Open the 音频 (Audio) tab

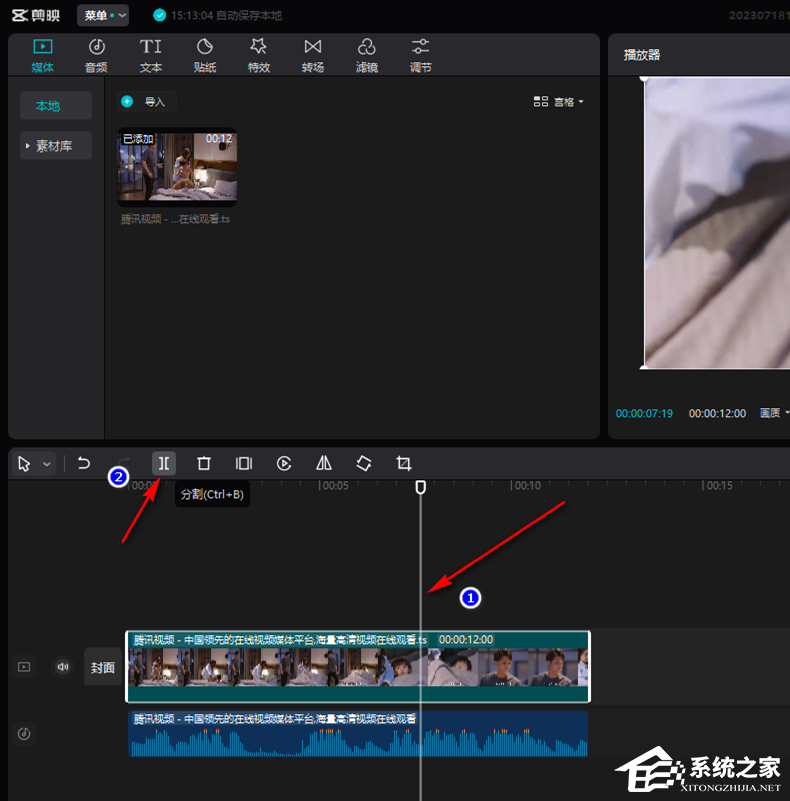click(96, 56)
